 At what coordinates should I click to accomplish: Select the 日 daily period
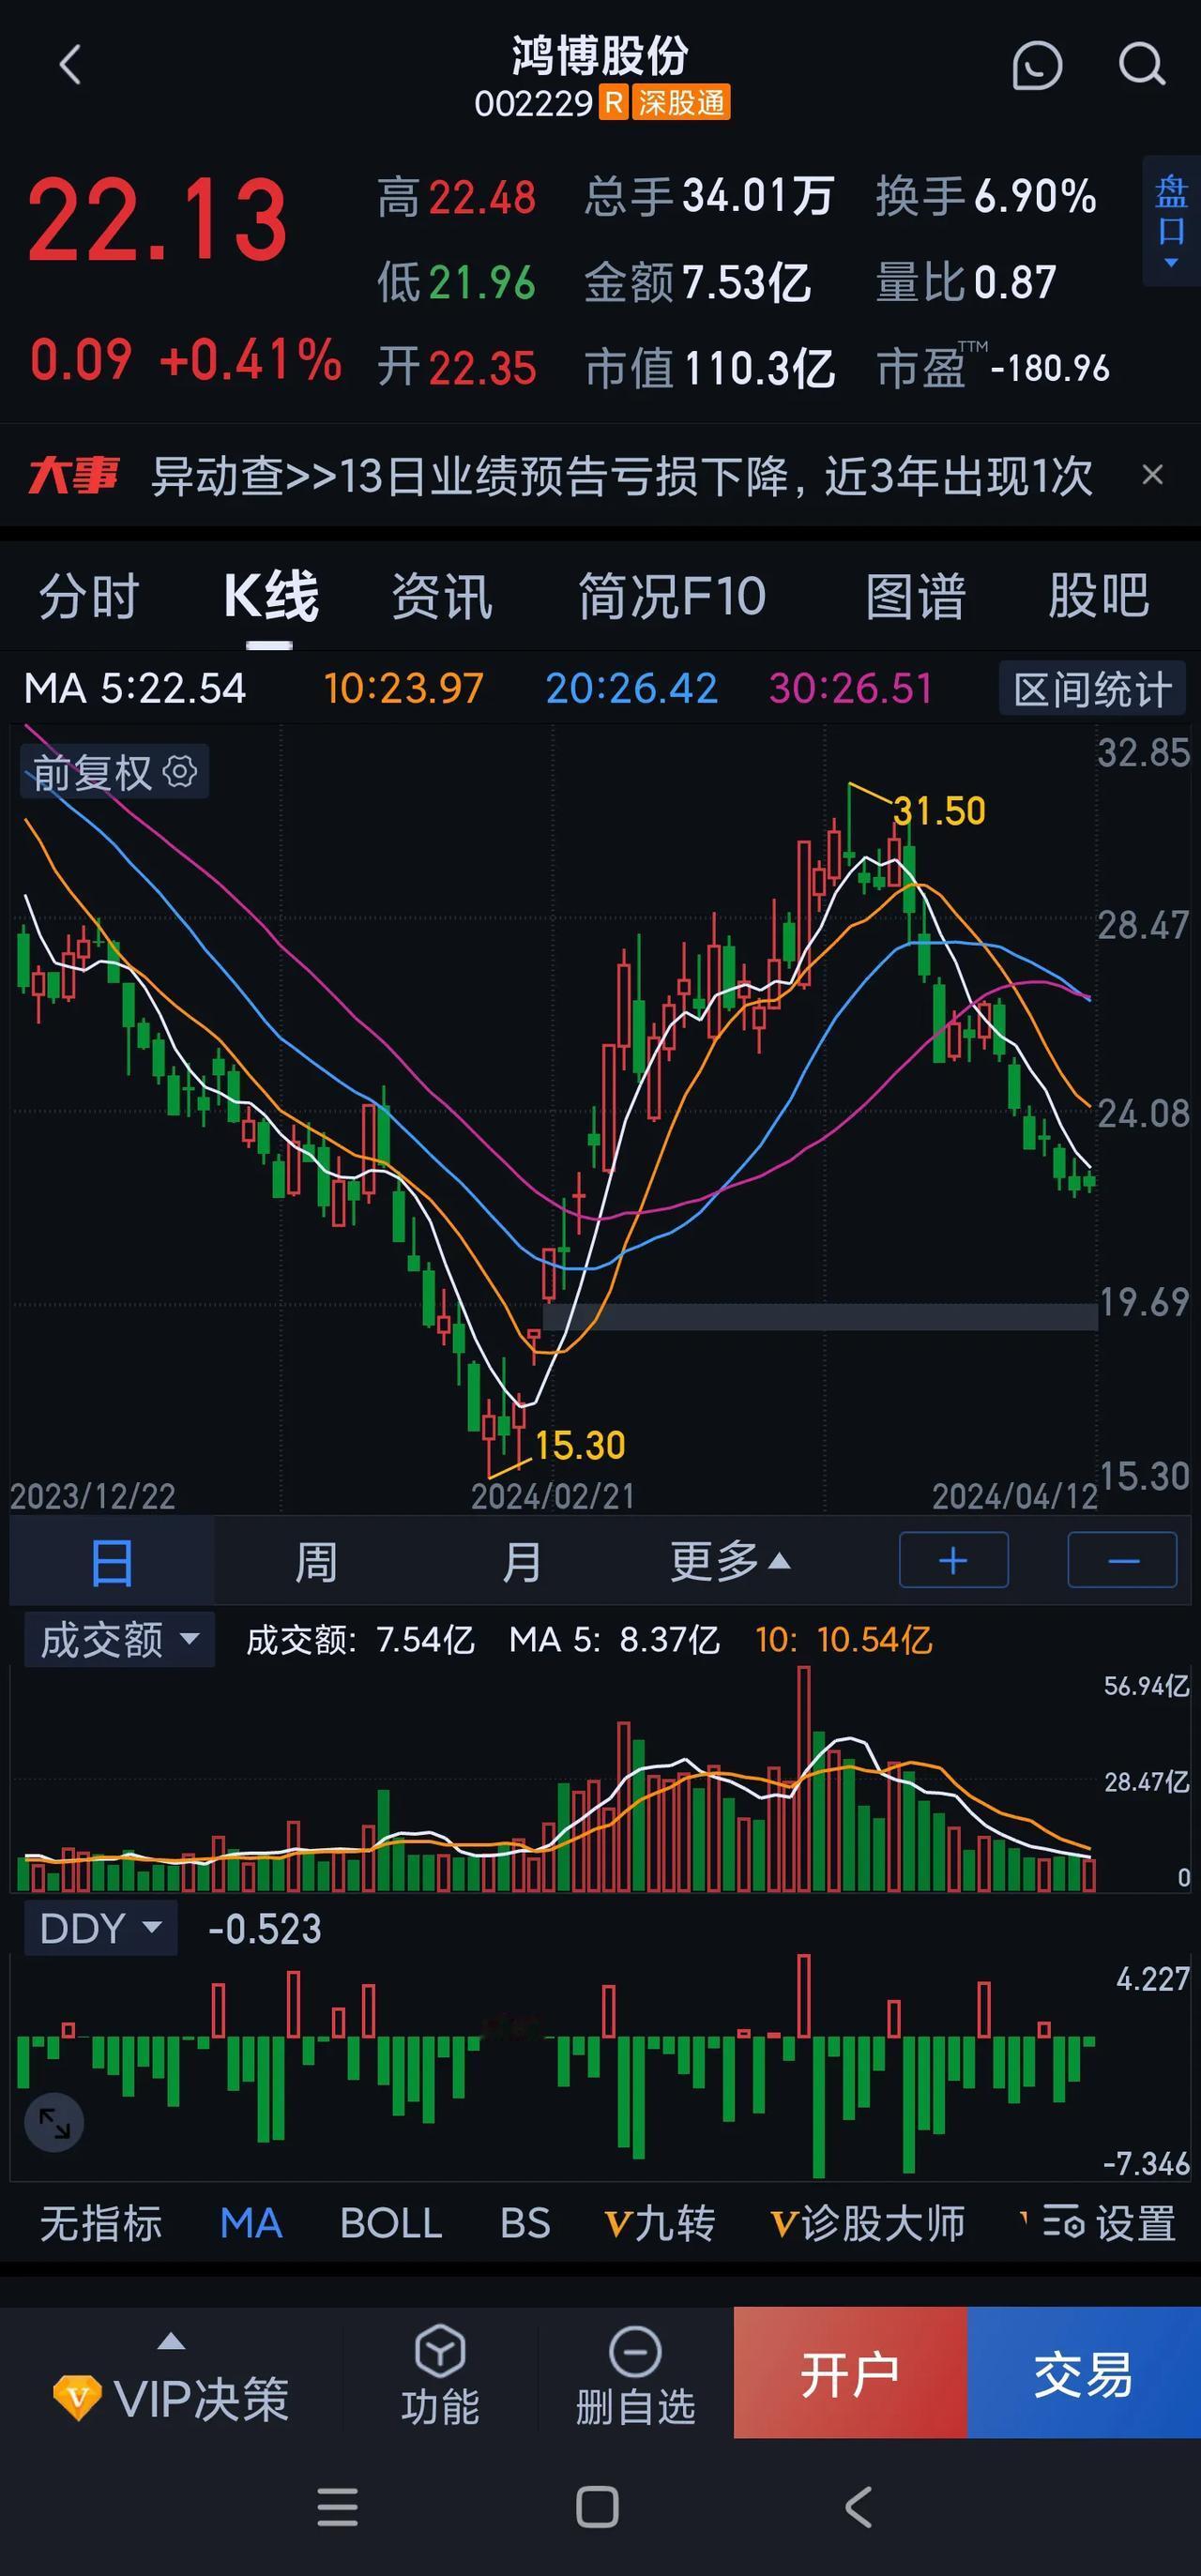pos(111,1561)
